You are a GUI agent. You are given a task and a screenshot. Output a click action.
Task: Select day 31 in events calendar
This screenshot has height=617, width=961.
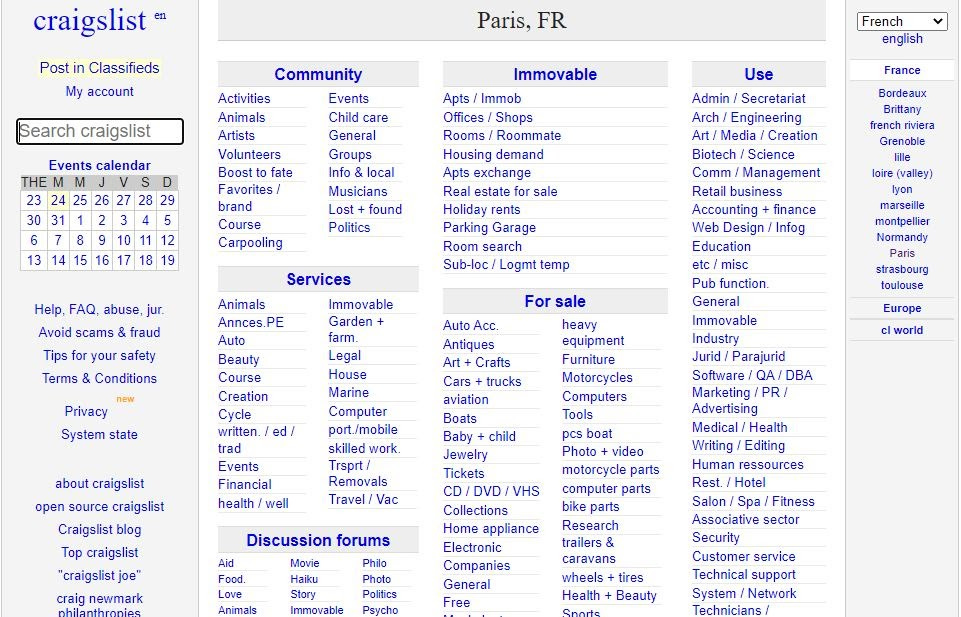point(58,221)
